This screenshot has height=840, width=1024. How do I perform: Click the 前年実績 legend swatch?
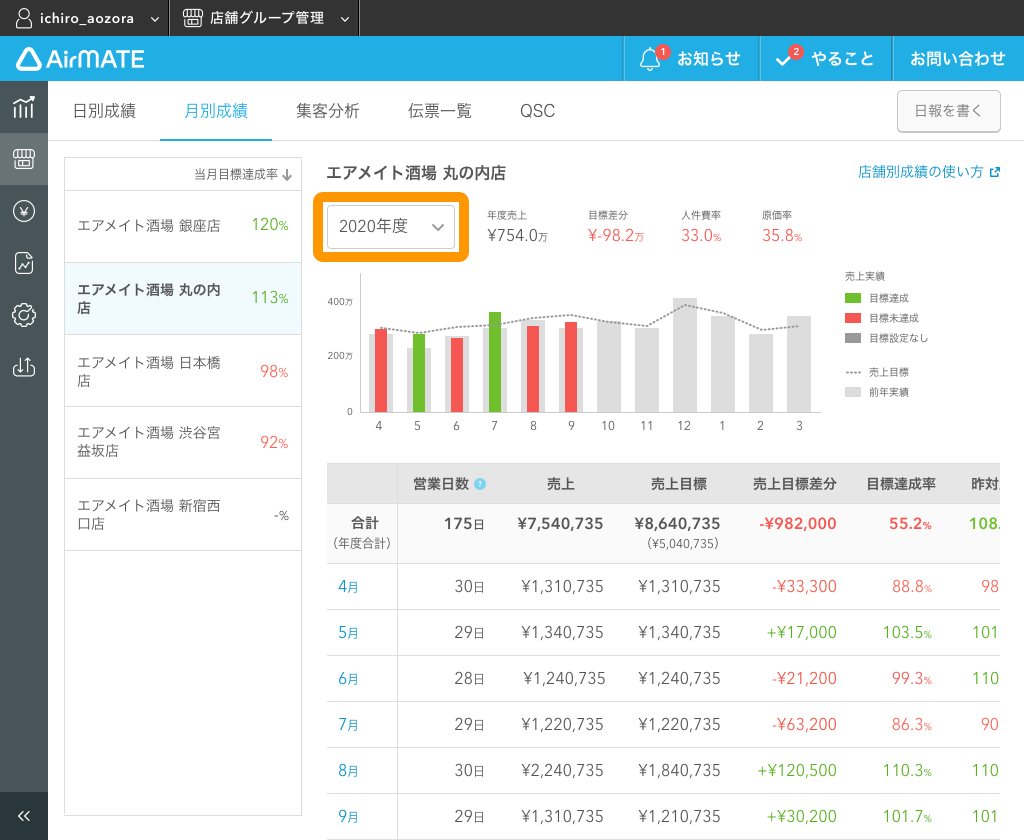coord(853,392)
